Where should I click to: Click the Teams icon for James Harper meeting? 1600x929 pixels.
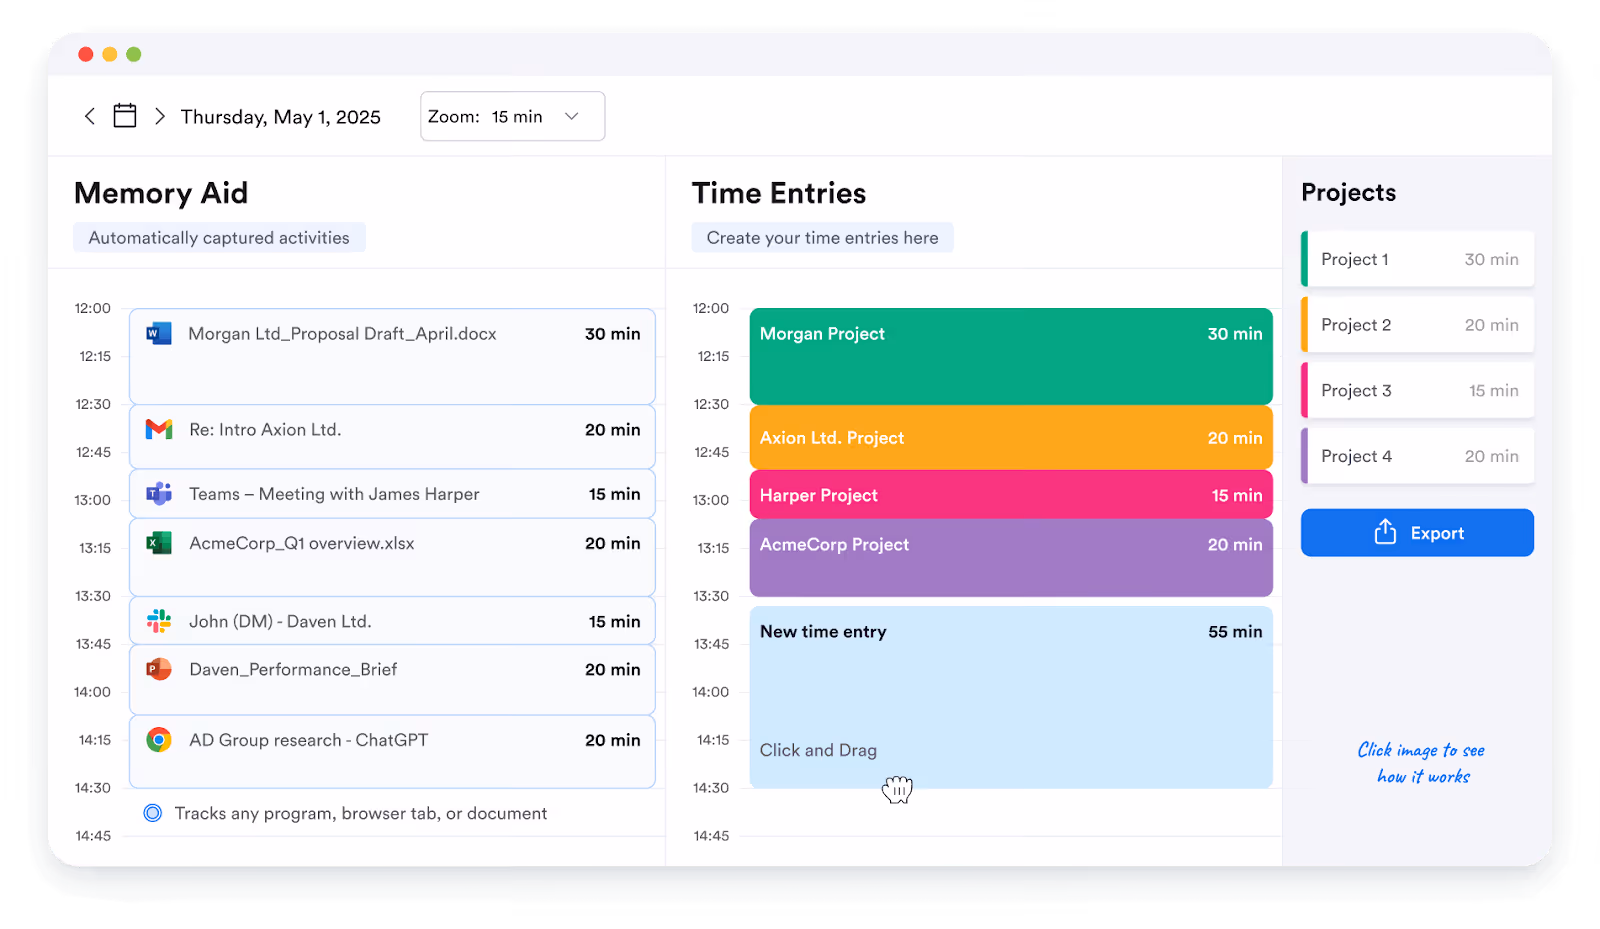click(159, 494)
